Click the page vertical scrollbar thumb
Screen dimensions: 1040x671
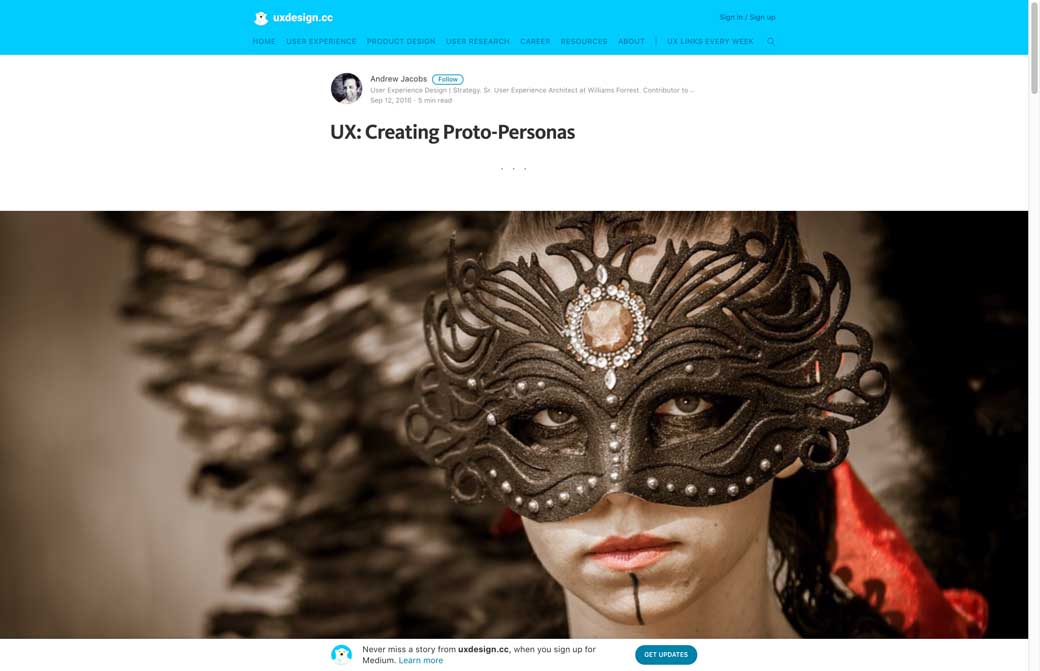coord(1034,47)
